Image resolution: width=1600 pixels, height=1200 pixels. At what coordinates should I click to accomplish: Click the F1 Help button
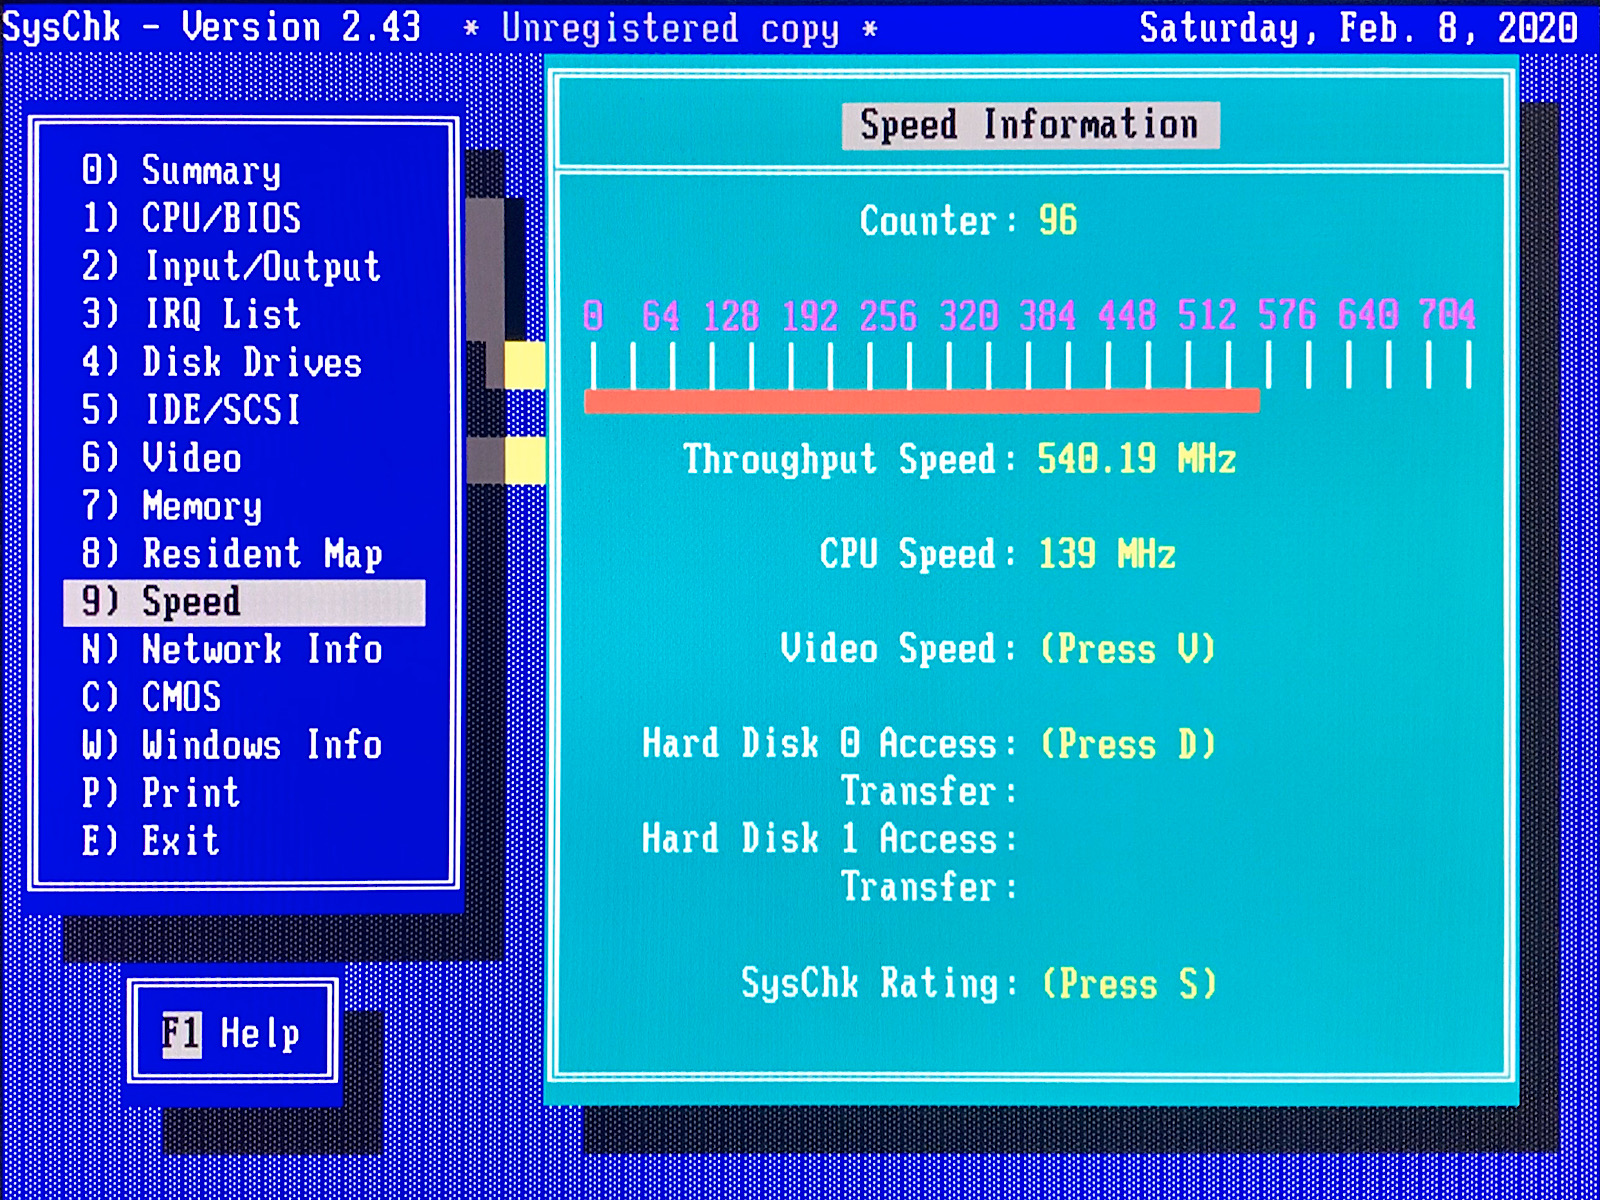[232, 1032]
